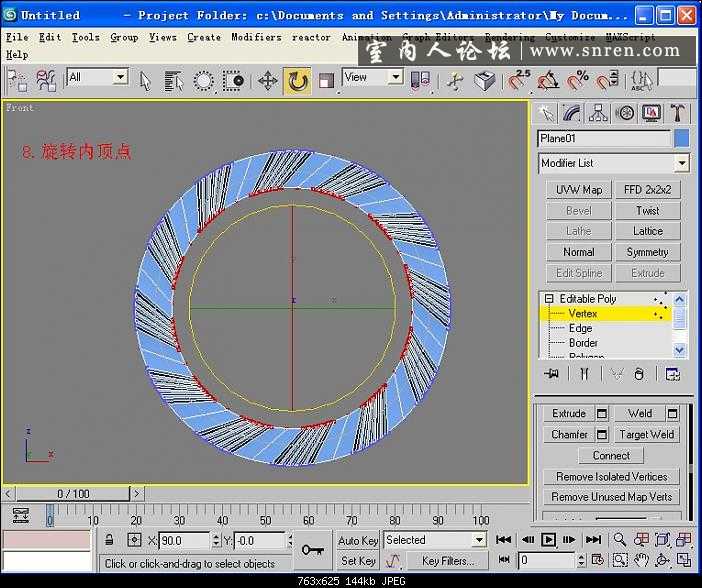Click the Set Keys key icon
702x588 pixels.
tap(312, 549)
